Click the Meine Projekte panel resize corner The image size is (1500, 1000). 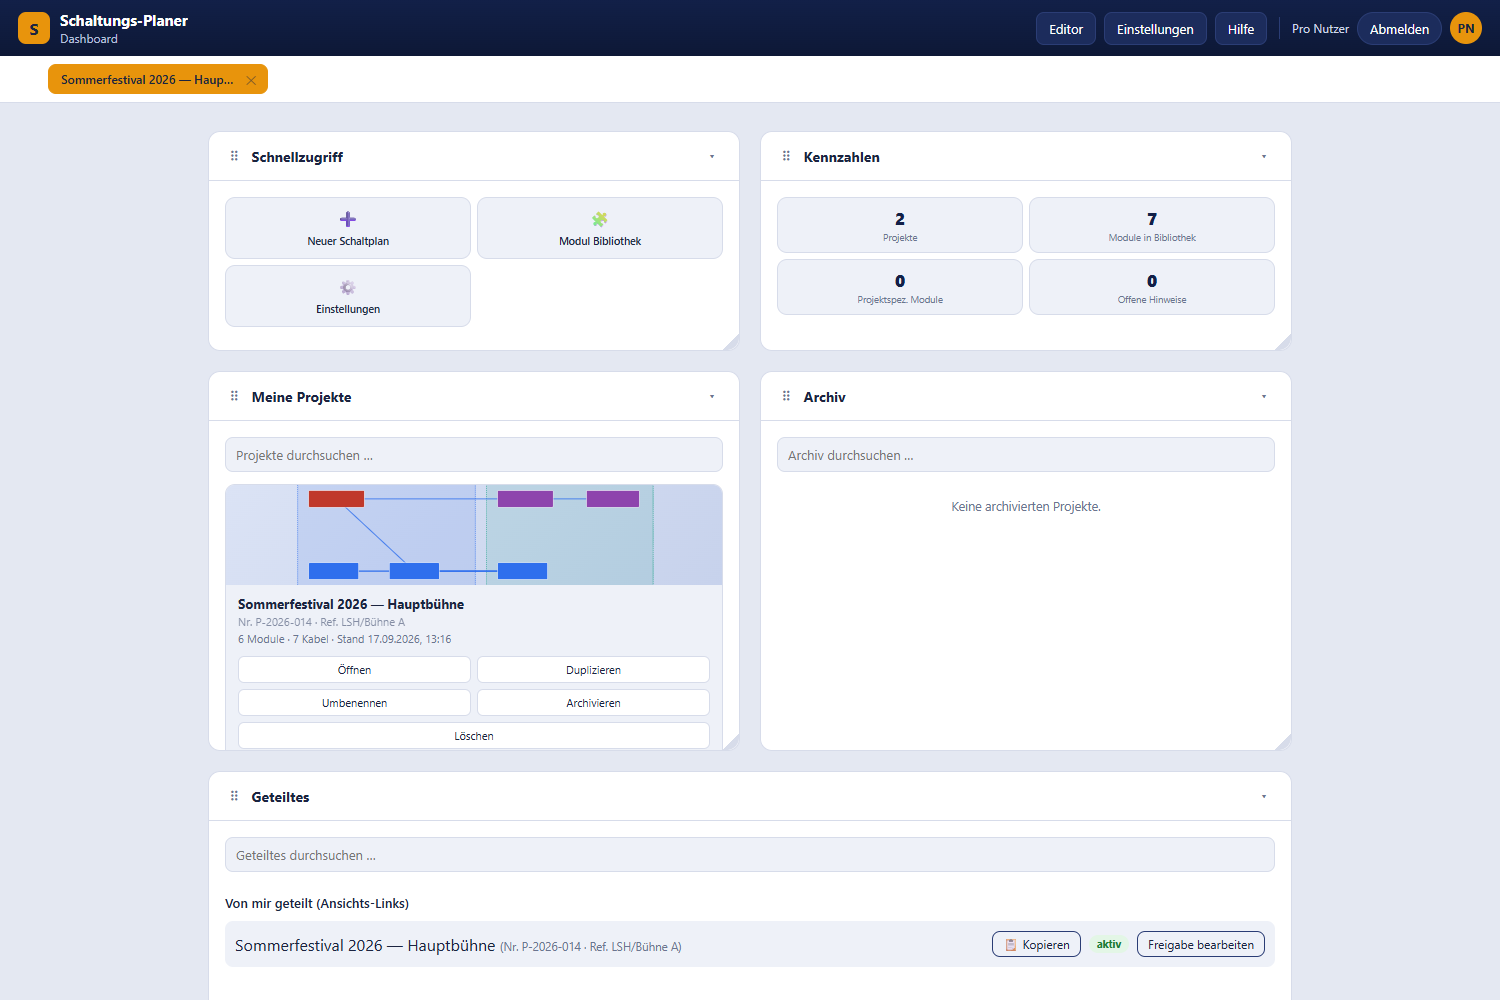(731, 742)
